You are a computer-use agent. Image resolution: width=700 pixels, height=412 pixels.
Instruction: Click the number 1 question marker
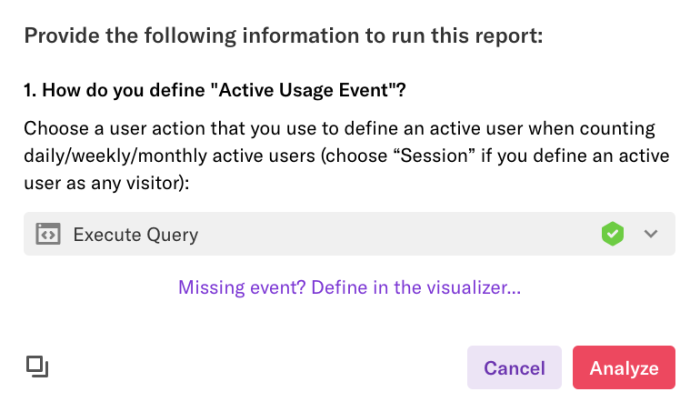click(x=29, y=90)
